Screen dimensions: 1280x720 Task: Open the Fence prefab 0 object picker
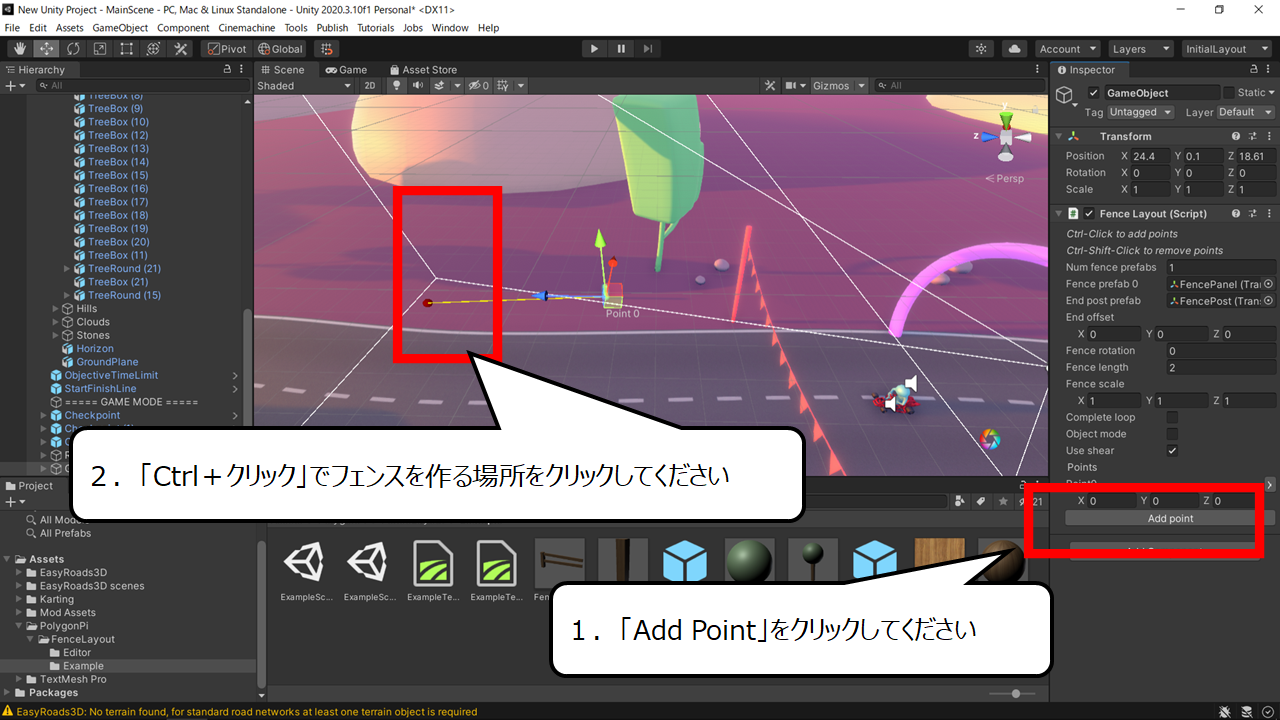coord(1268,284)
